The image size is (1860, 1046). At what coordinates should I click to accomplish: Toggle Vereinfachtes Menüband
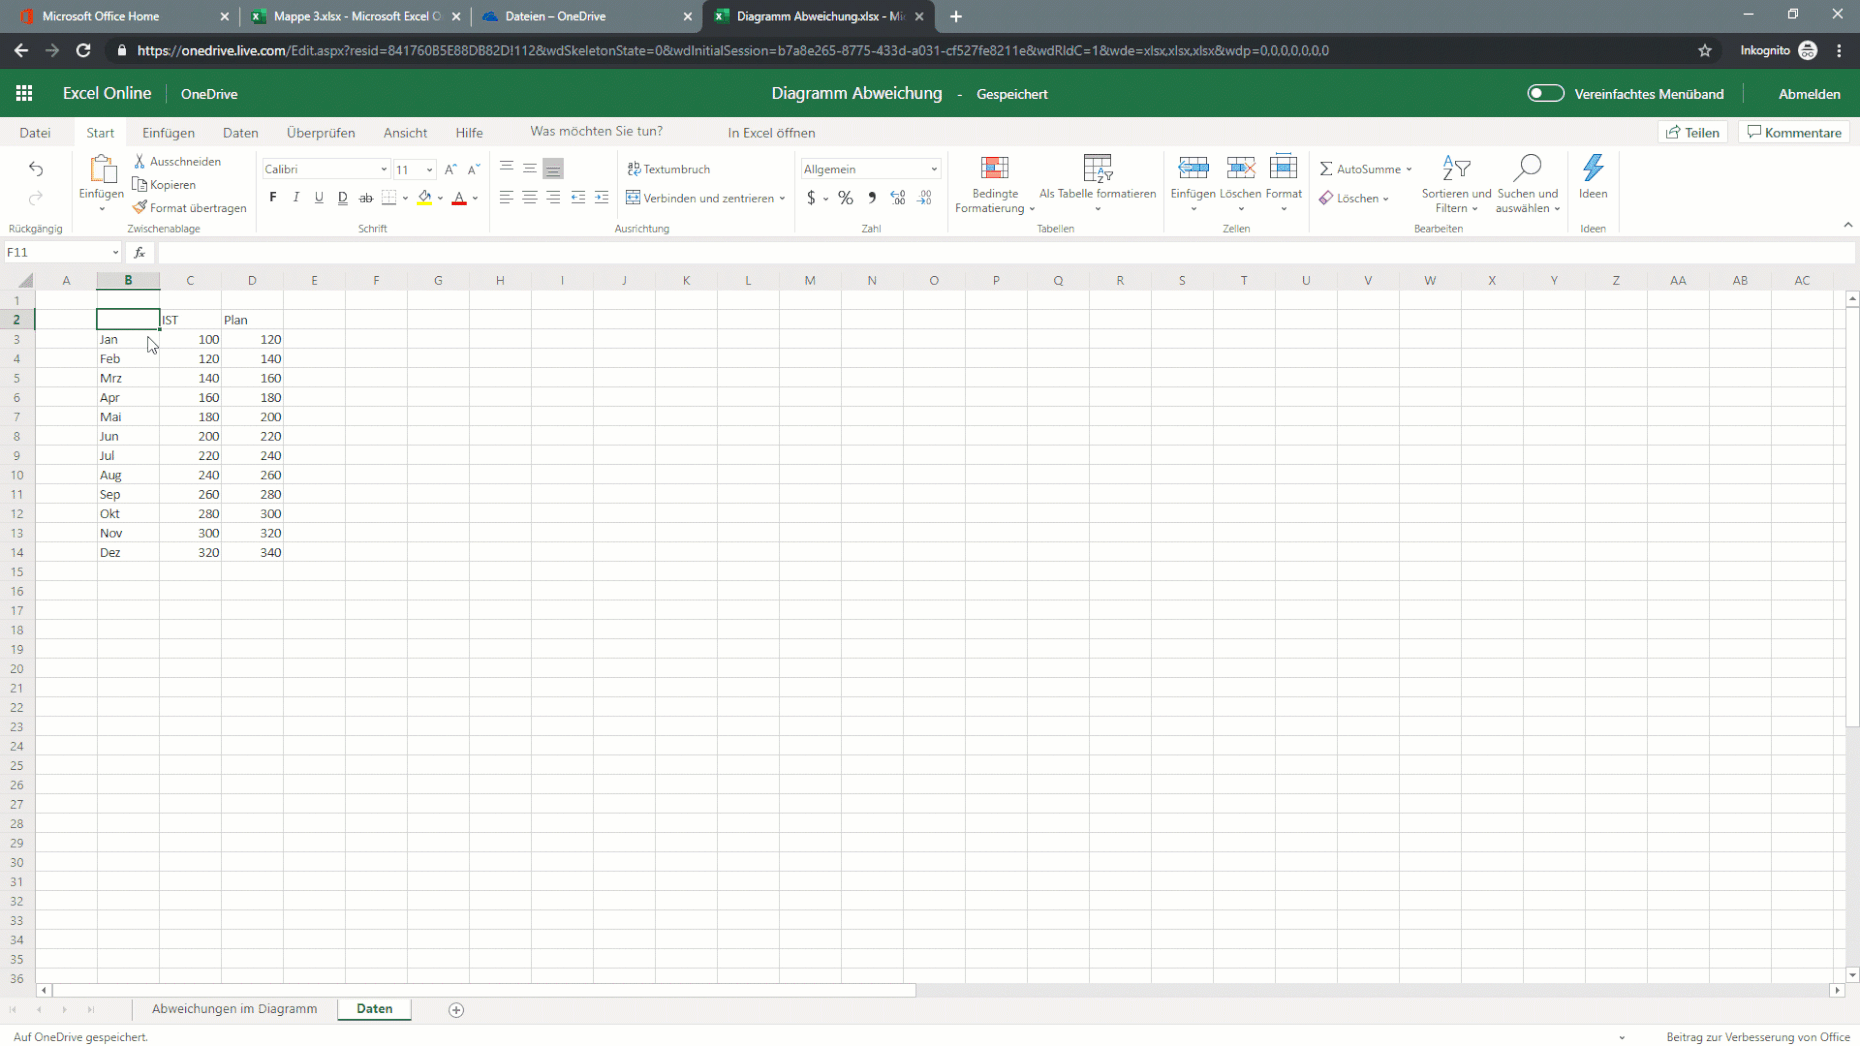(1545, 93)
